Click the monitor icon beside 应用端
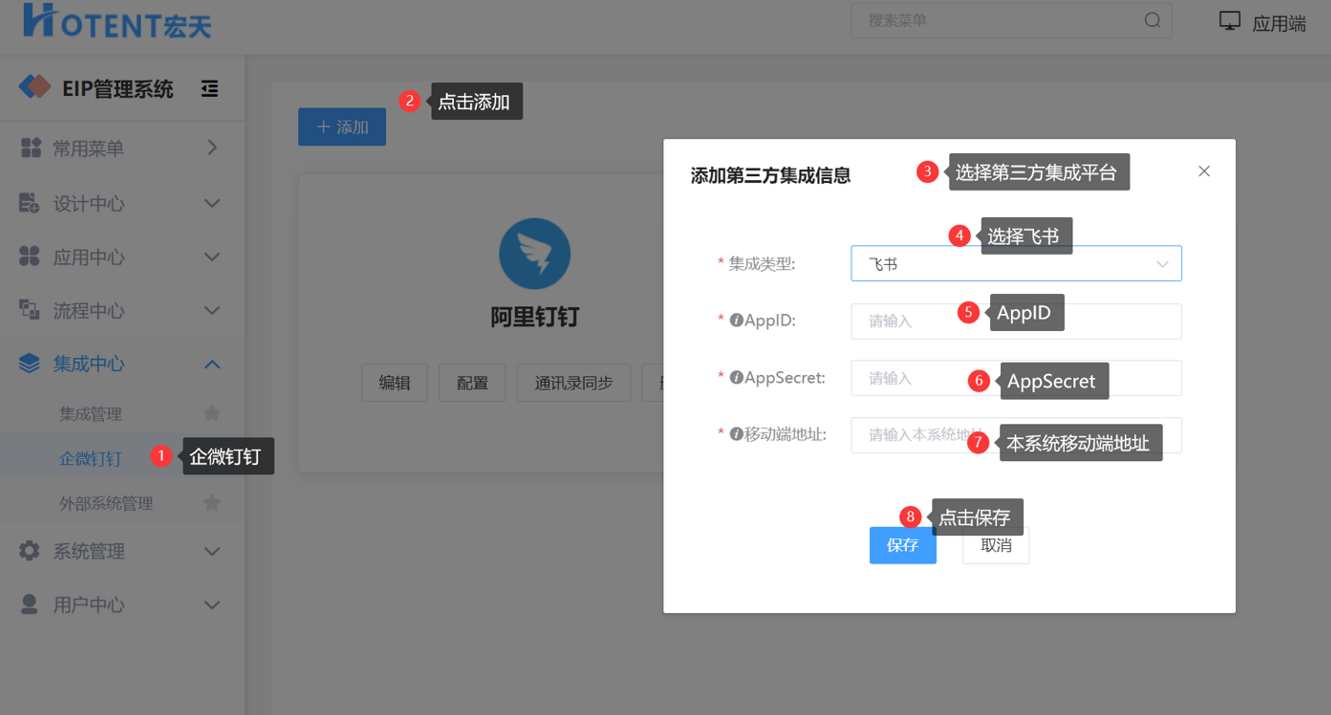This screenshot has height=715, width=1331. pos(1229,21)
